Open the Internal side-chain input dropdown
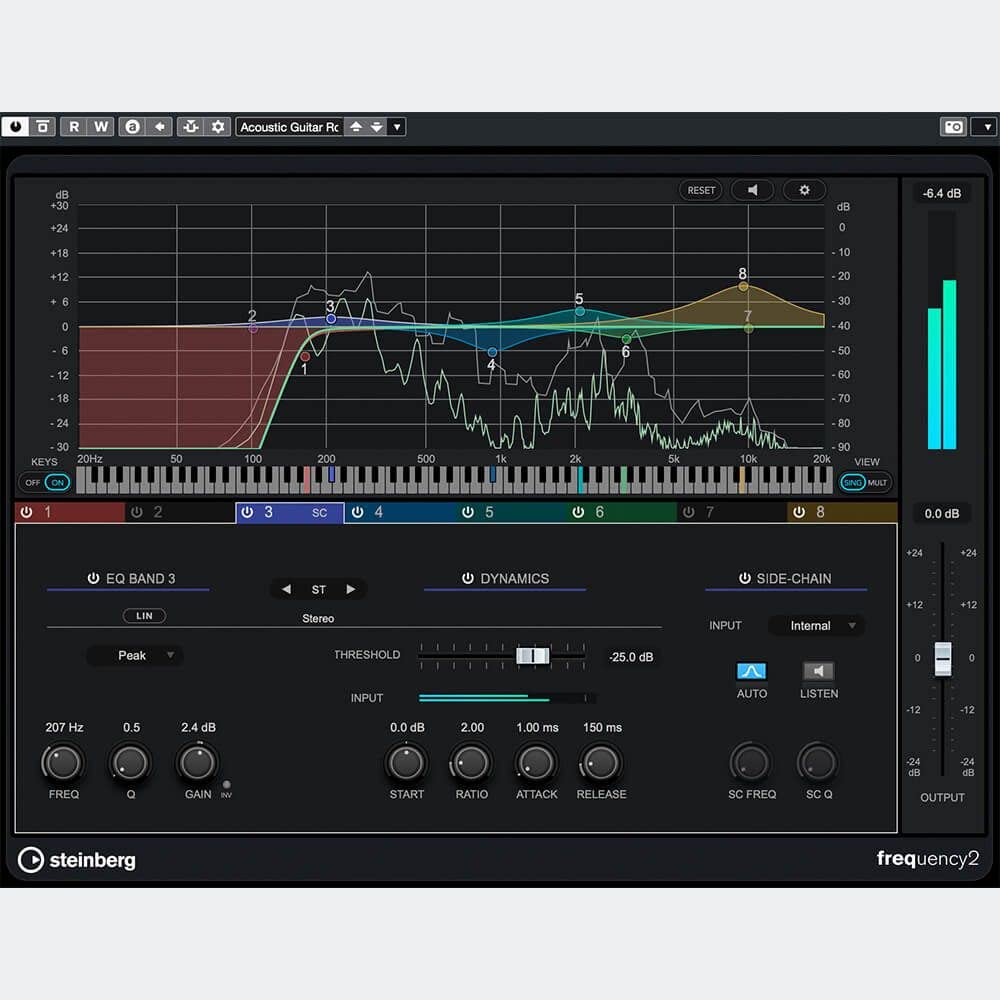Viewport: 1000px width, 1000px height. (816, 626)
